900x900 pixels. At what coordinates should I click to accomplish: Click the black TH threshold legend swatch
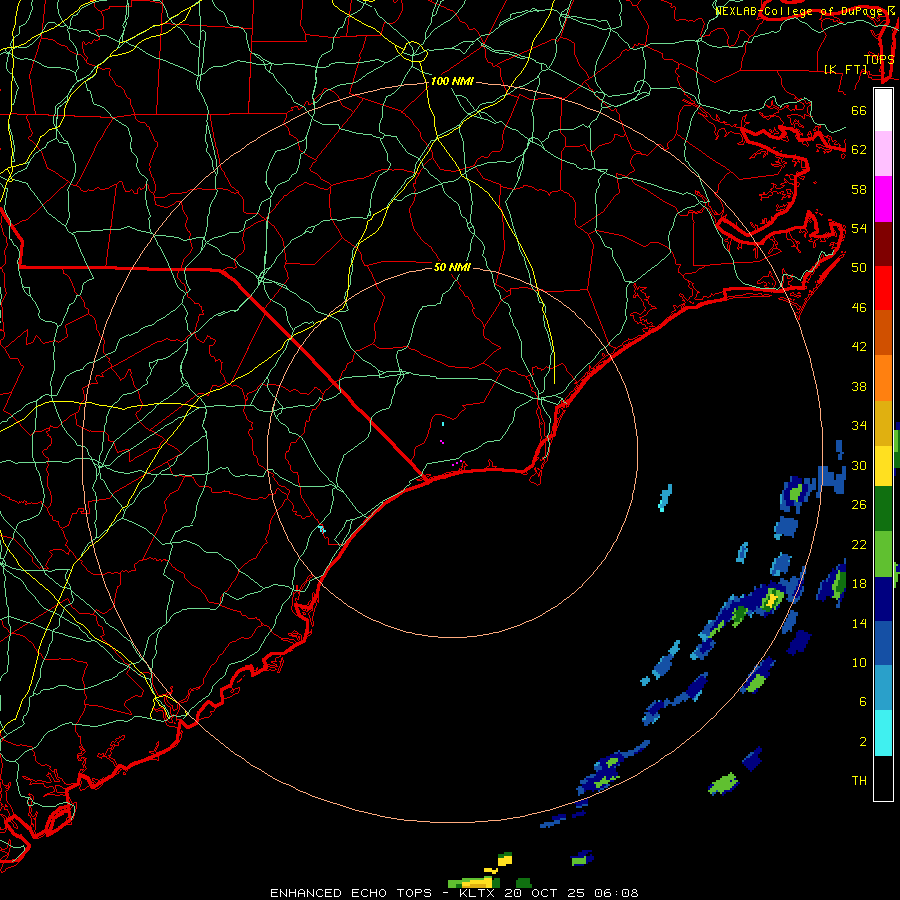(883, 778)
